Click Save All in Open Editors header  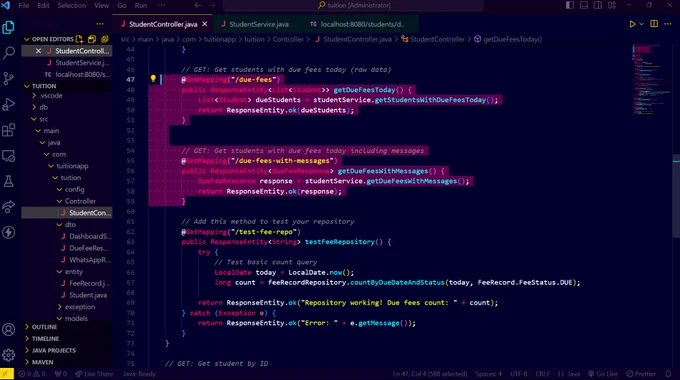click(92, 39)
